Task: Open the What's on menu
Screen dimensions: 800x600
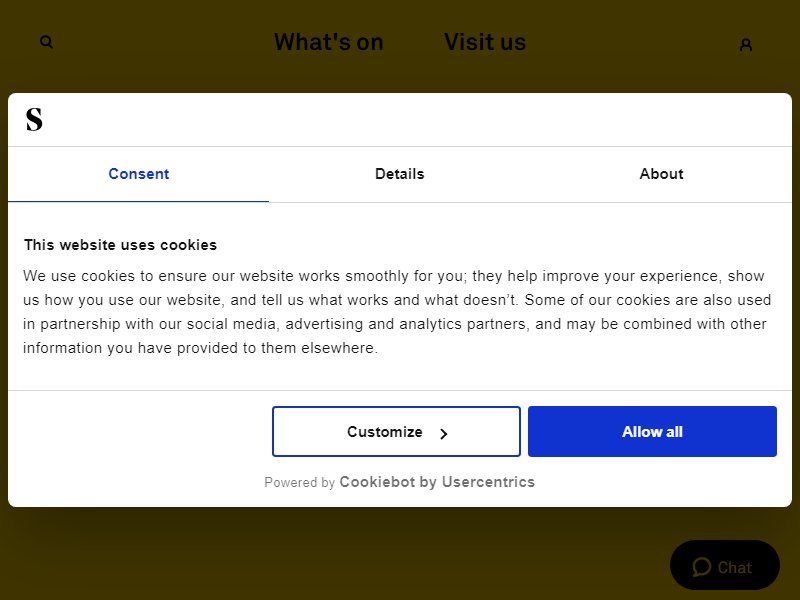Action: click(329, 42)
